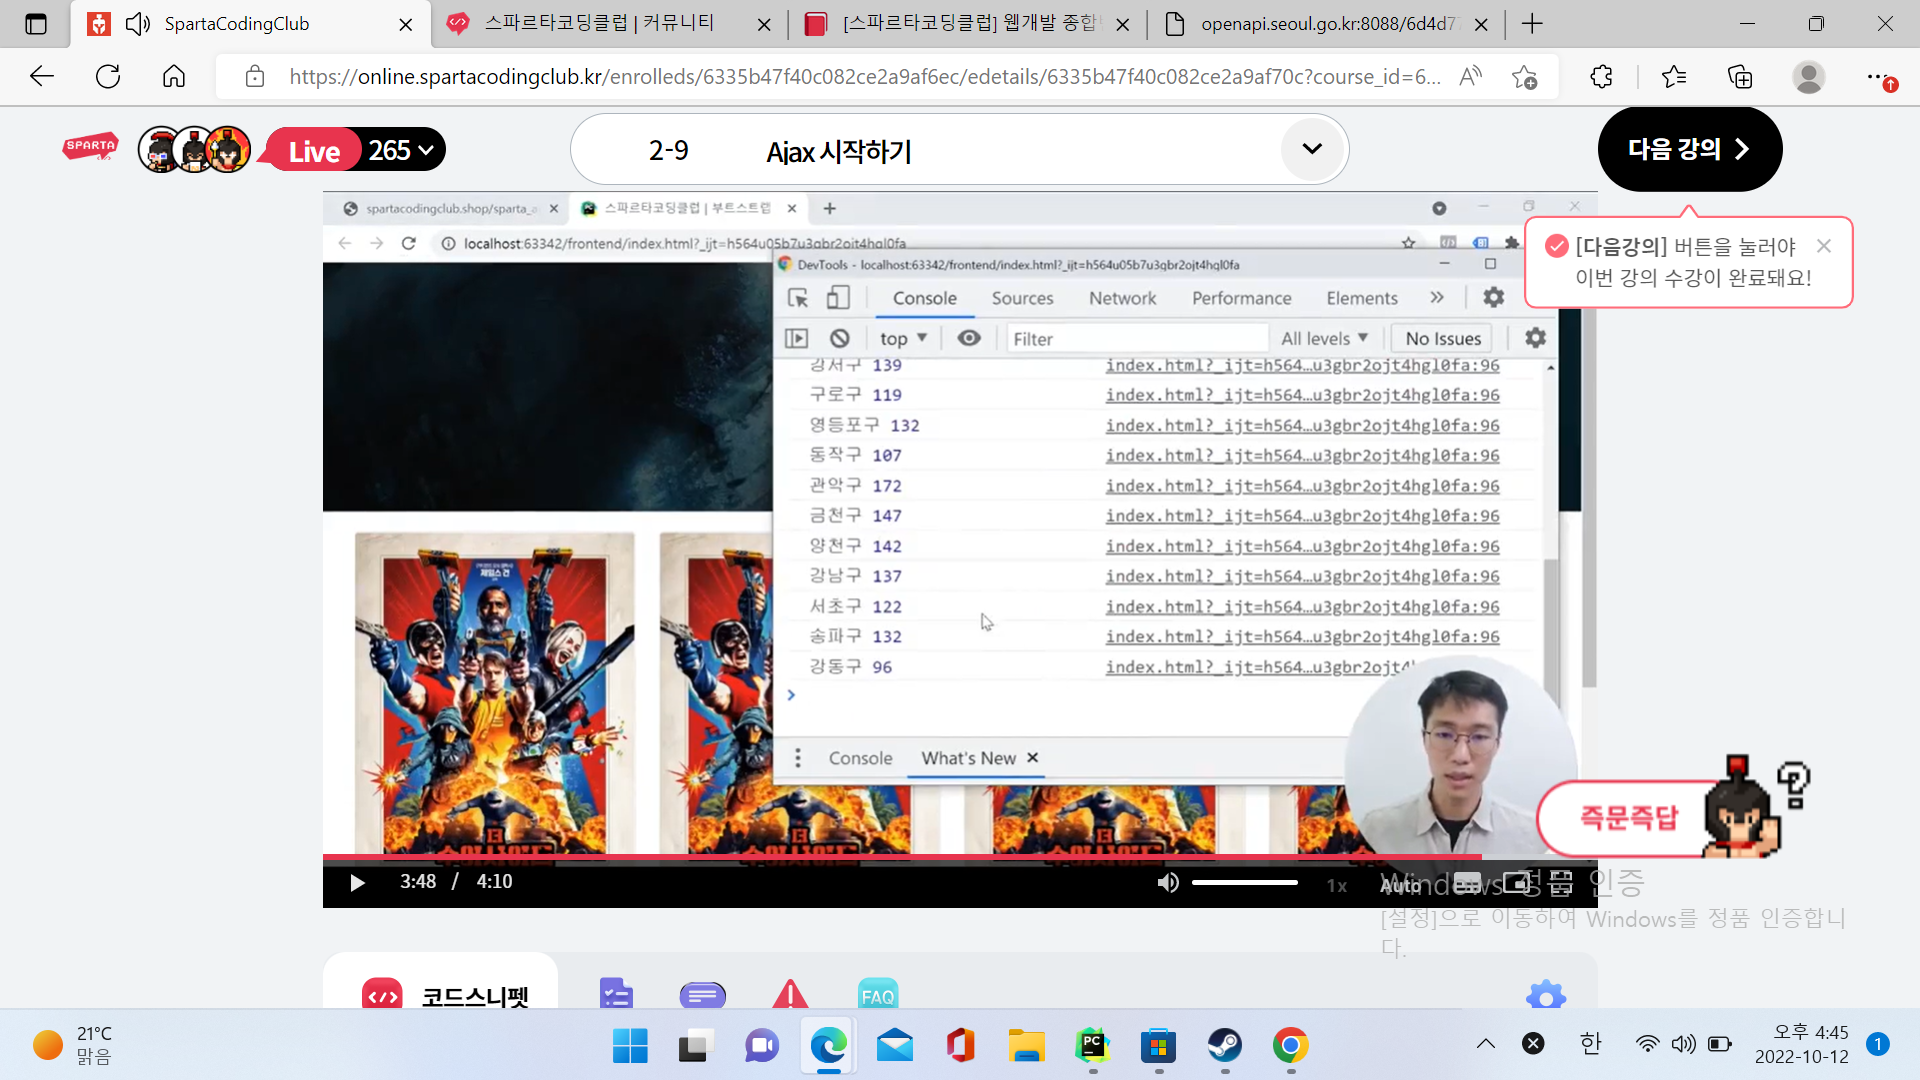The image size is (1920, 1080).
Task: Add this page to favorites
Action: (x=1525, y=76)
